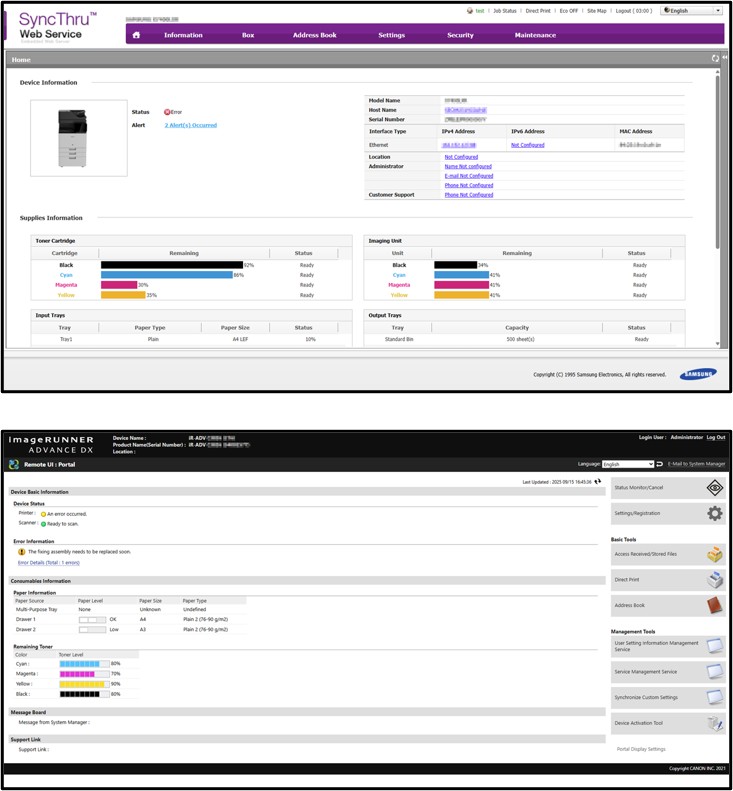Click the Error Details (Total: 1 errors) link
This screenshot has height=791, width=733.
(x=48, y=562)
